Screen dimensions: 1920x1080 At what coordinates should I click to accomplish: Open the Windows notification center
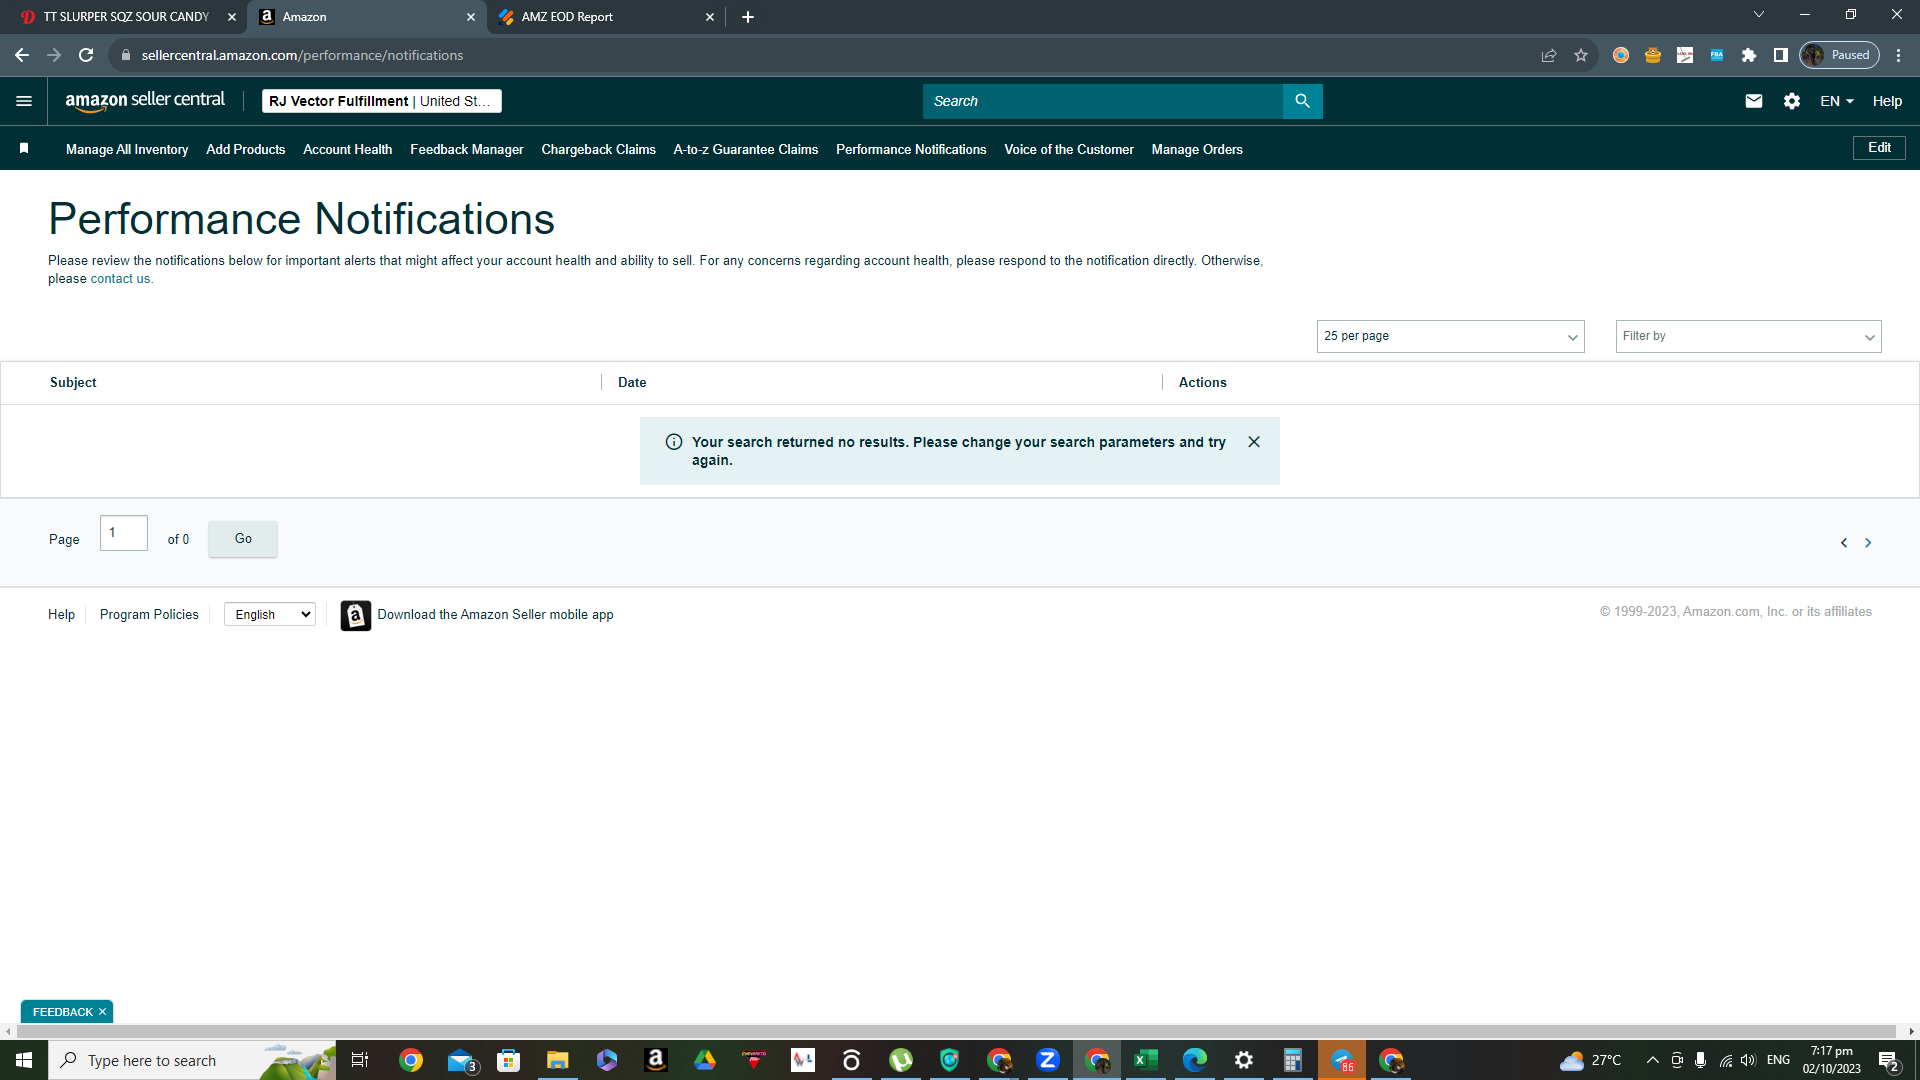1889,1060
